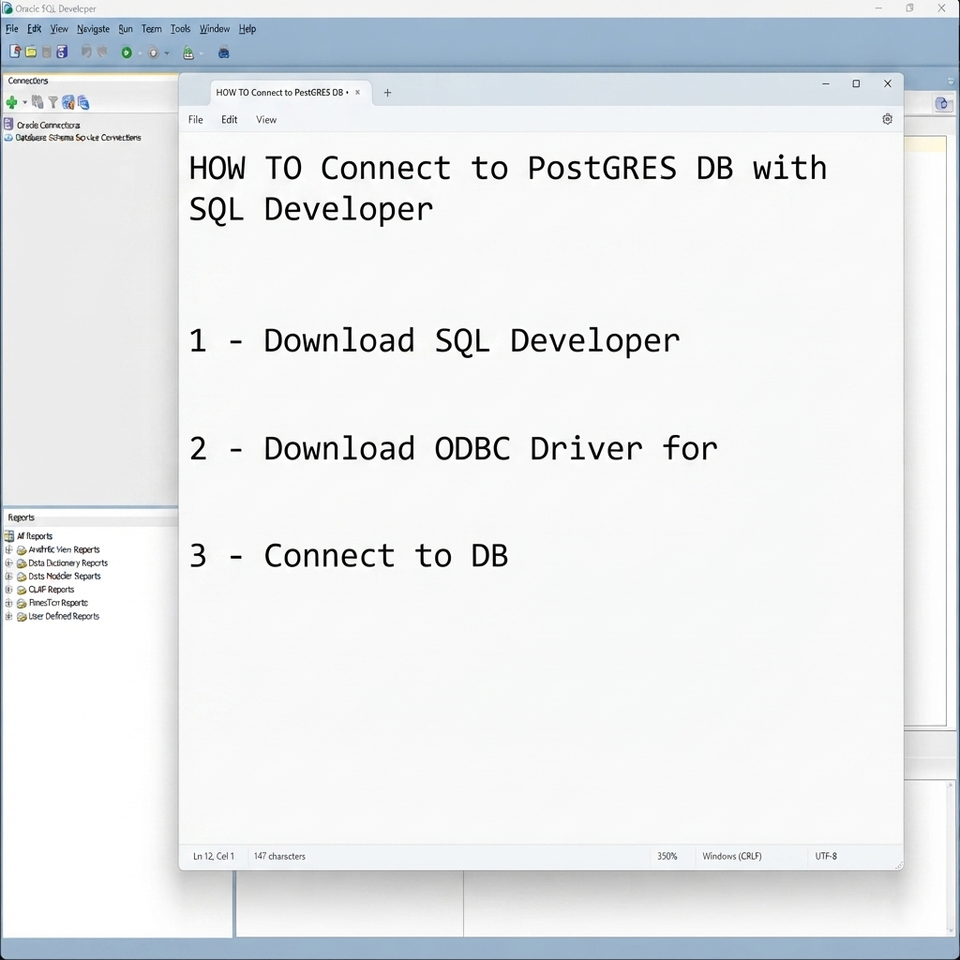Click the folder icon beside Data Dictionary Reports
This screenshot has height=960, width=960.
[21, 563]
